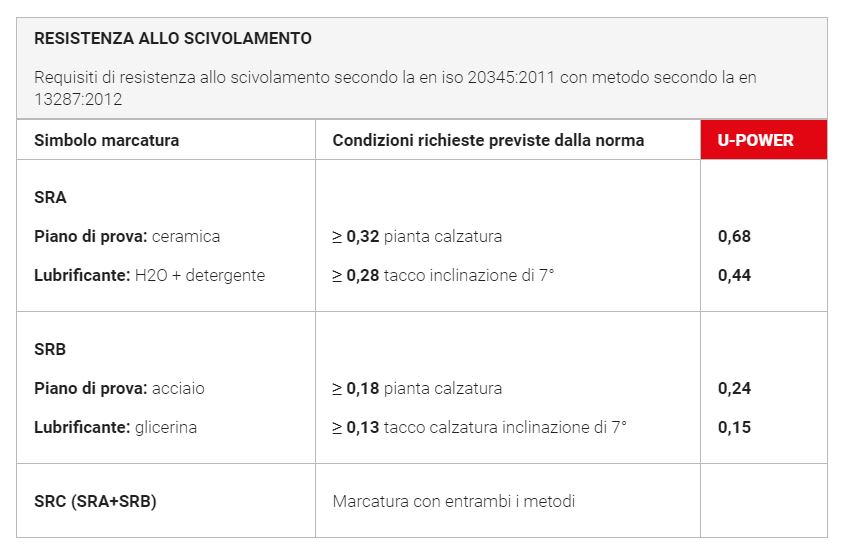
Task: Click the red U-POWER header cell
Action: 755,140
